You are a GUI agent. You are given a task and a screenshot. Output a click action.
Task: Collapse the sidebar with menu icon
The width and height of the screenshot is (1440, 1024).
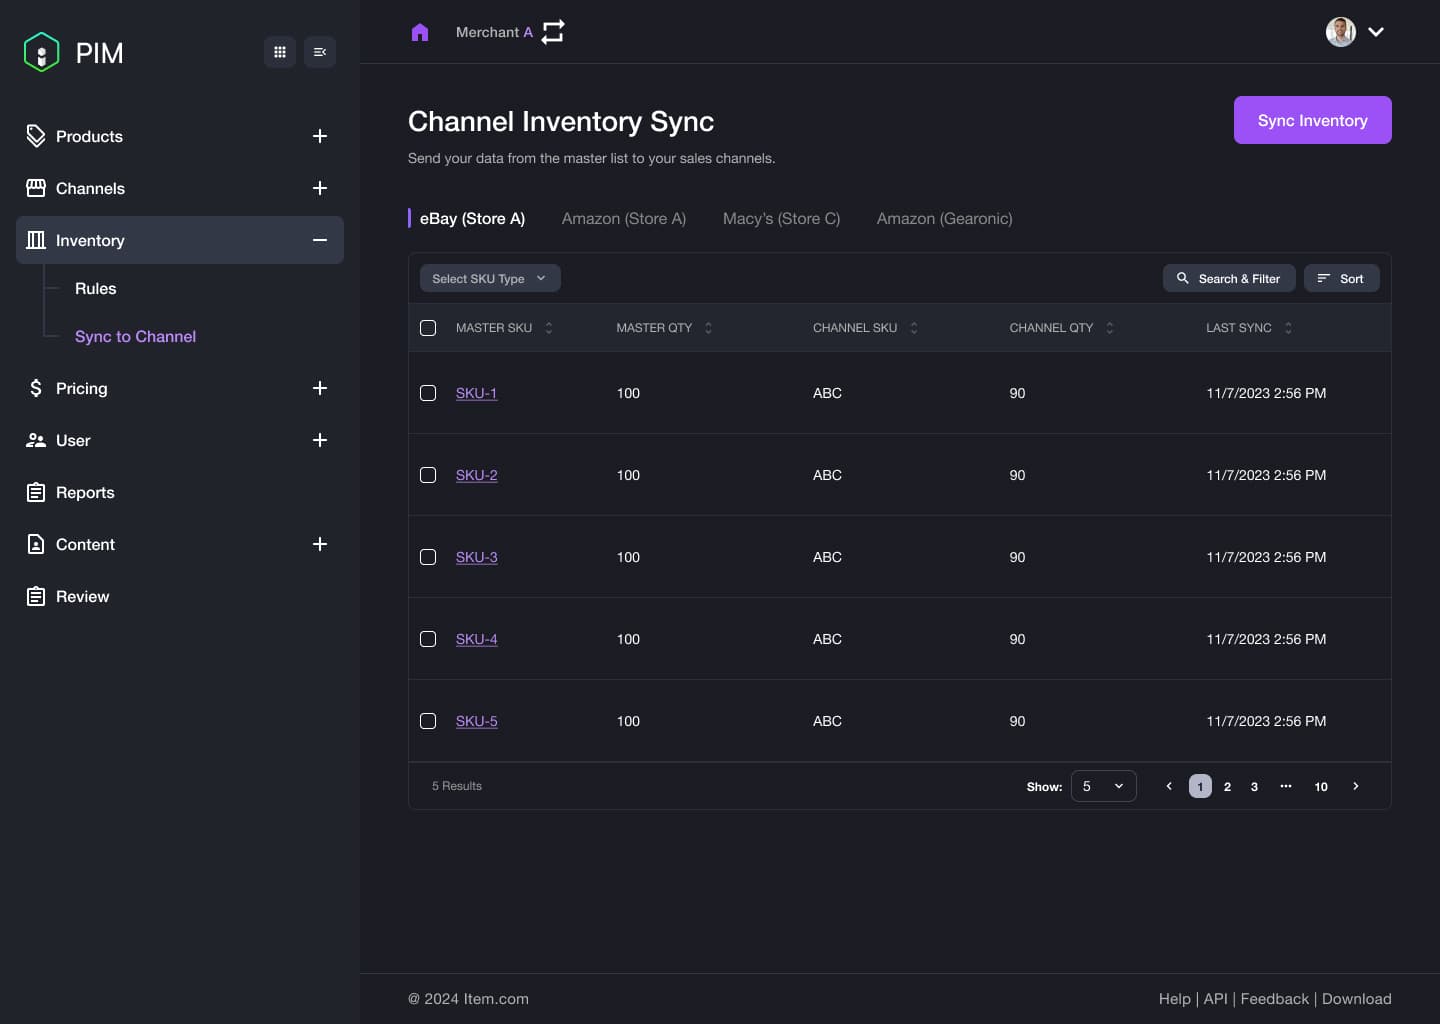tap(320, 52)
